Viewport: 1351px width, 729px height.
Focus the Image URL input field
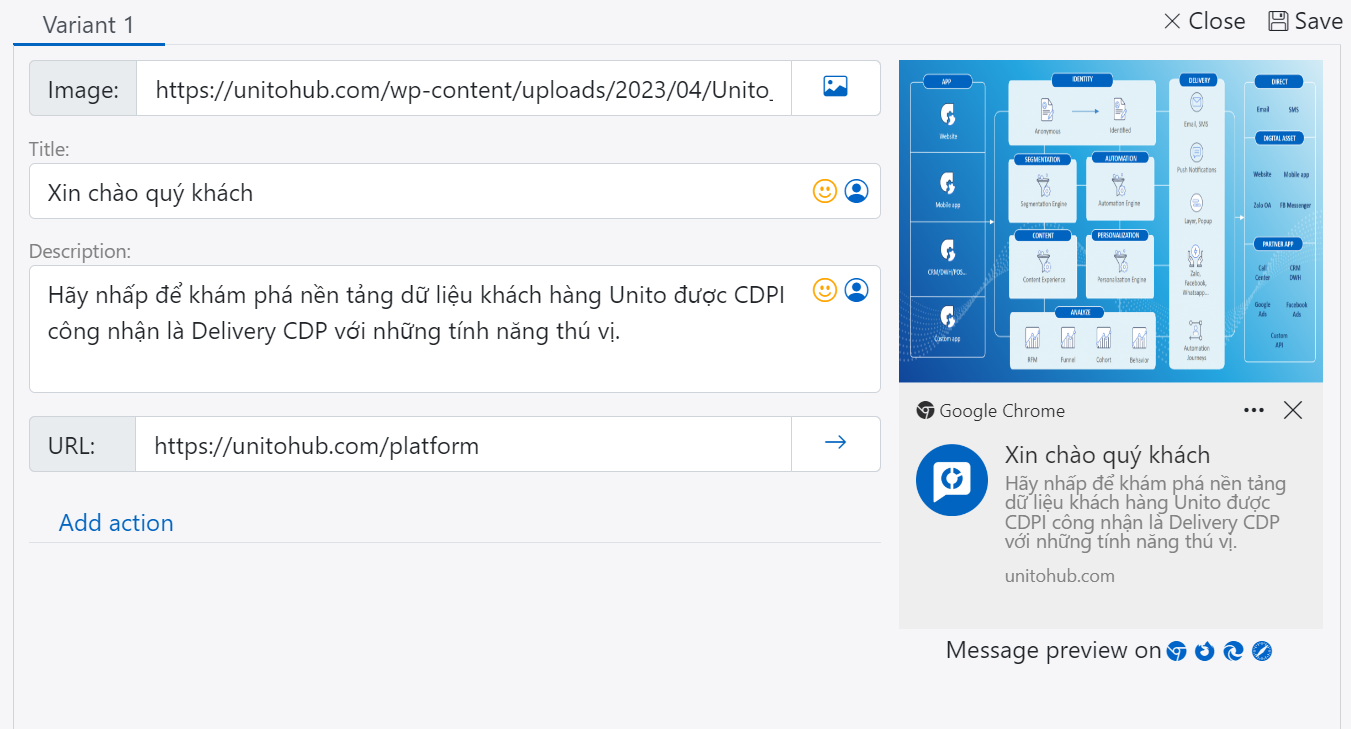coord(463,89)
